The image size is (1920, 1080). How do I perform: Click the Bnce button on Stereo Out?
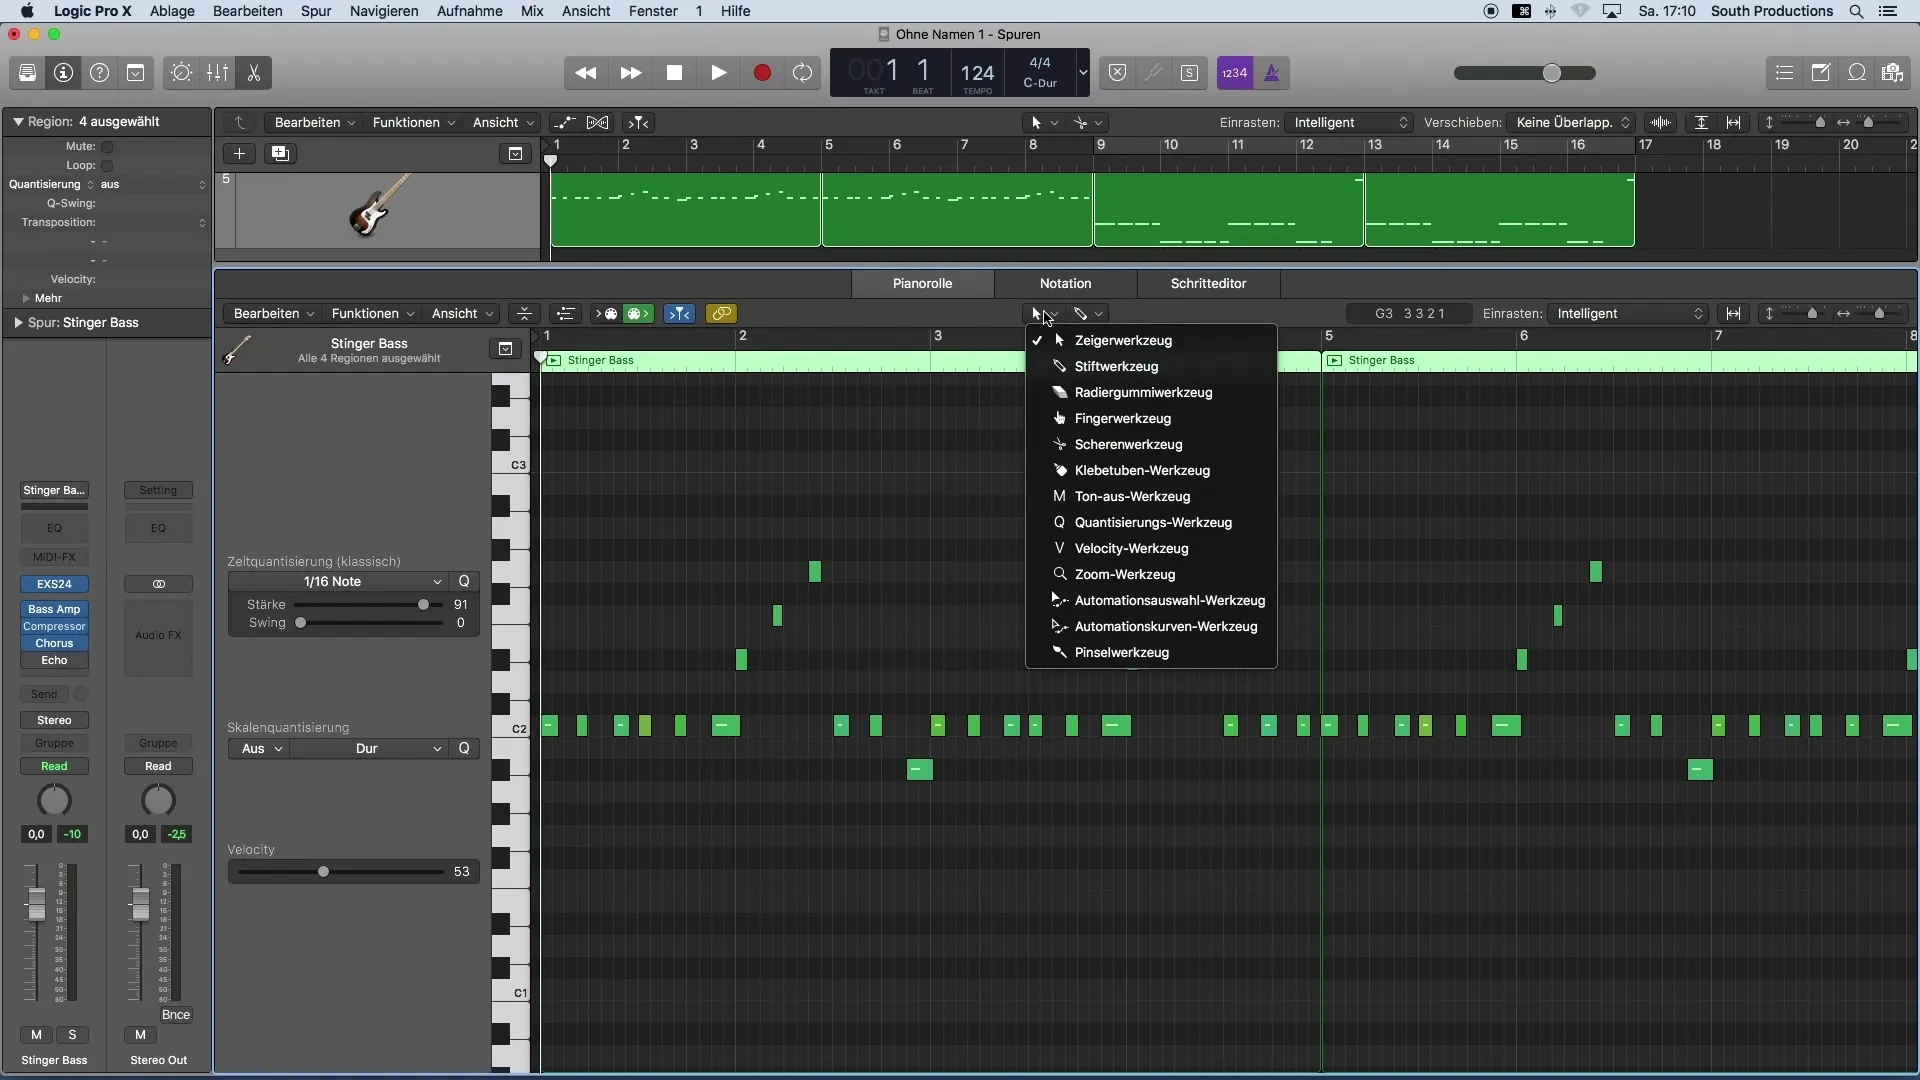pyautogui.click(x=176, y=1015)
